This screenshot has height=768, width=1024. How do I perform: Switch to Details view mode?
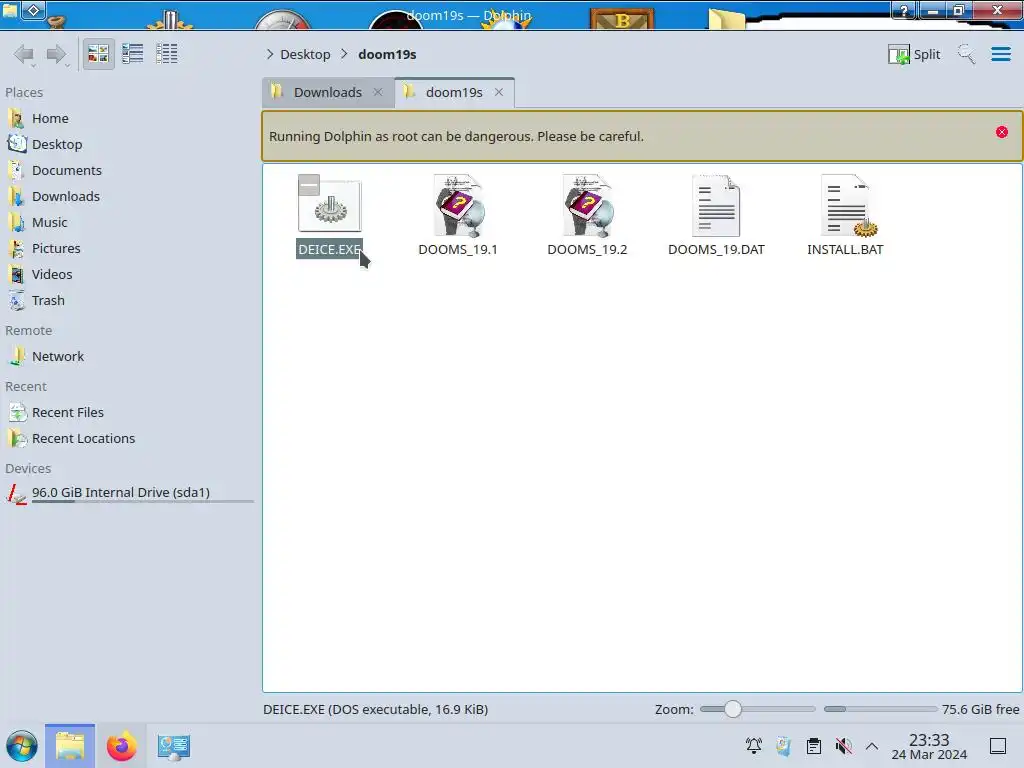[x=167, y=54]
